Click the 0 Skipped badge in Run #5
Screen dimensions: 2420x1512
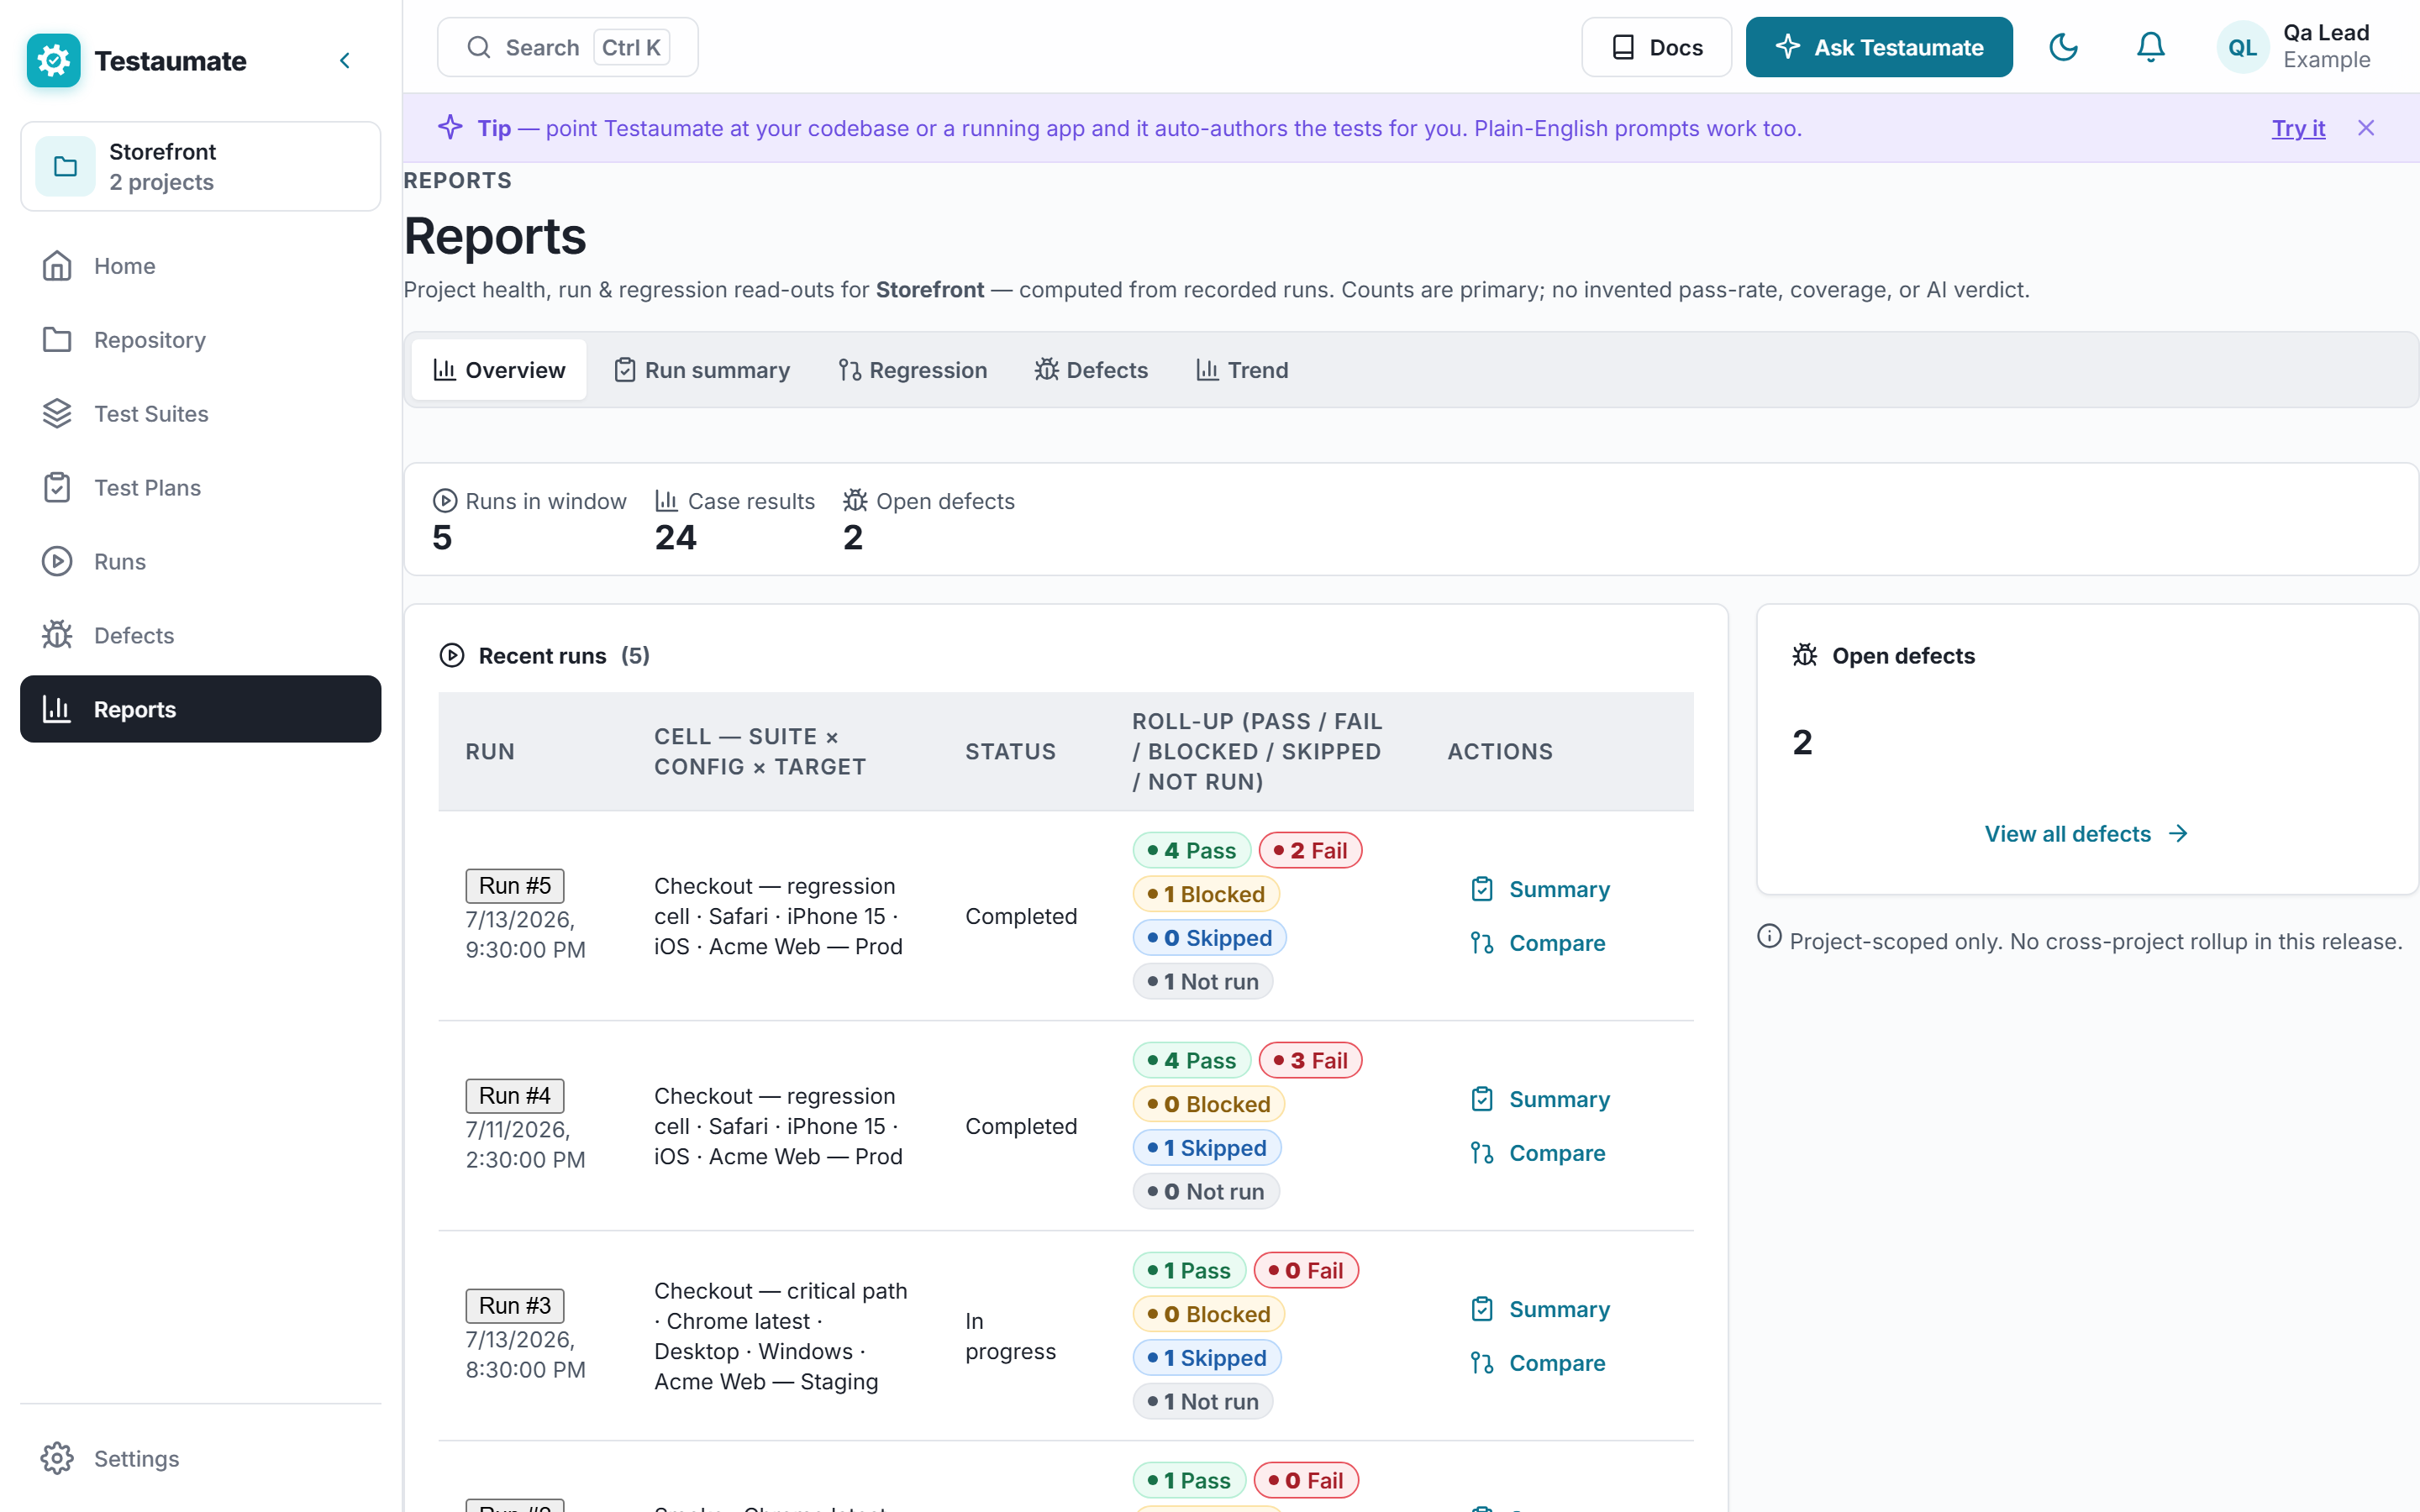coord(1209,938)
